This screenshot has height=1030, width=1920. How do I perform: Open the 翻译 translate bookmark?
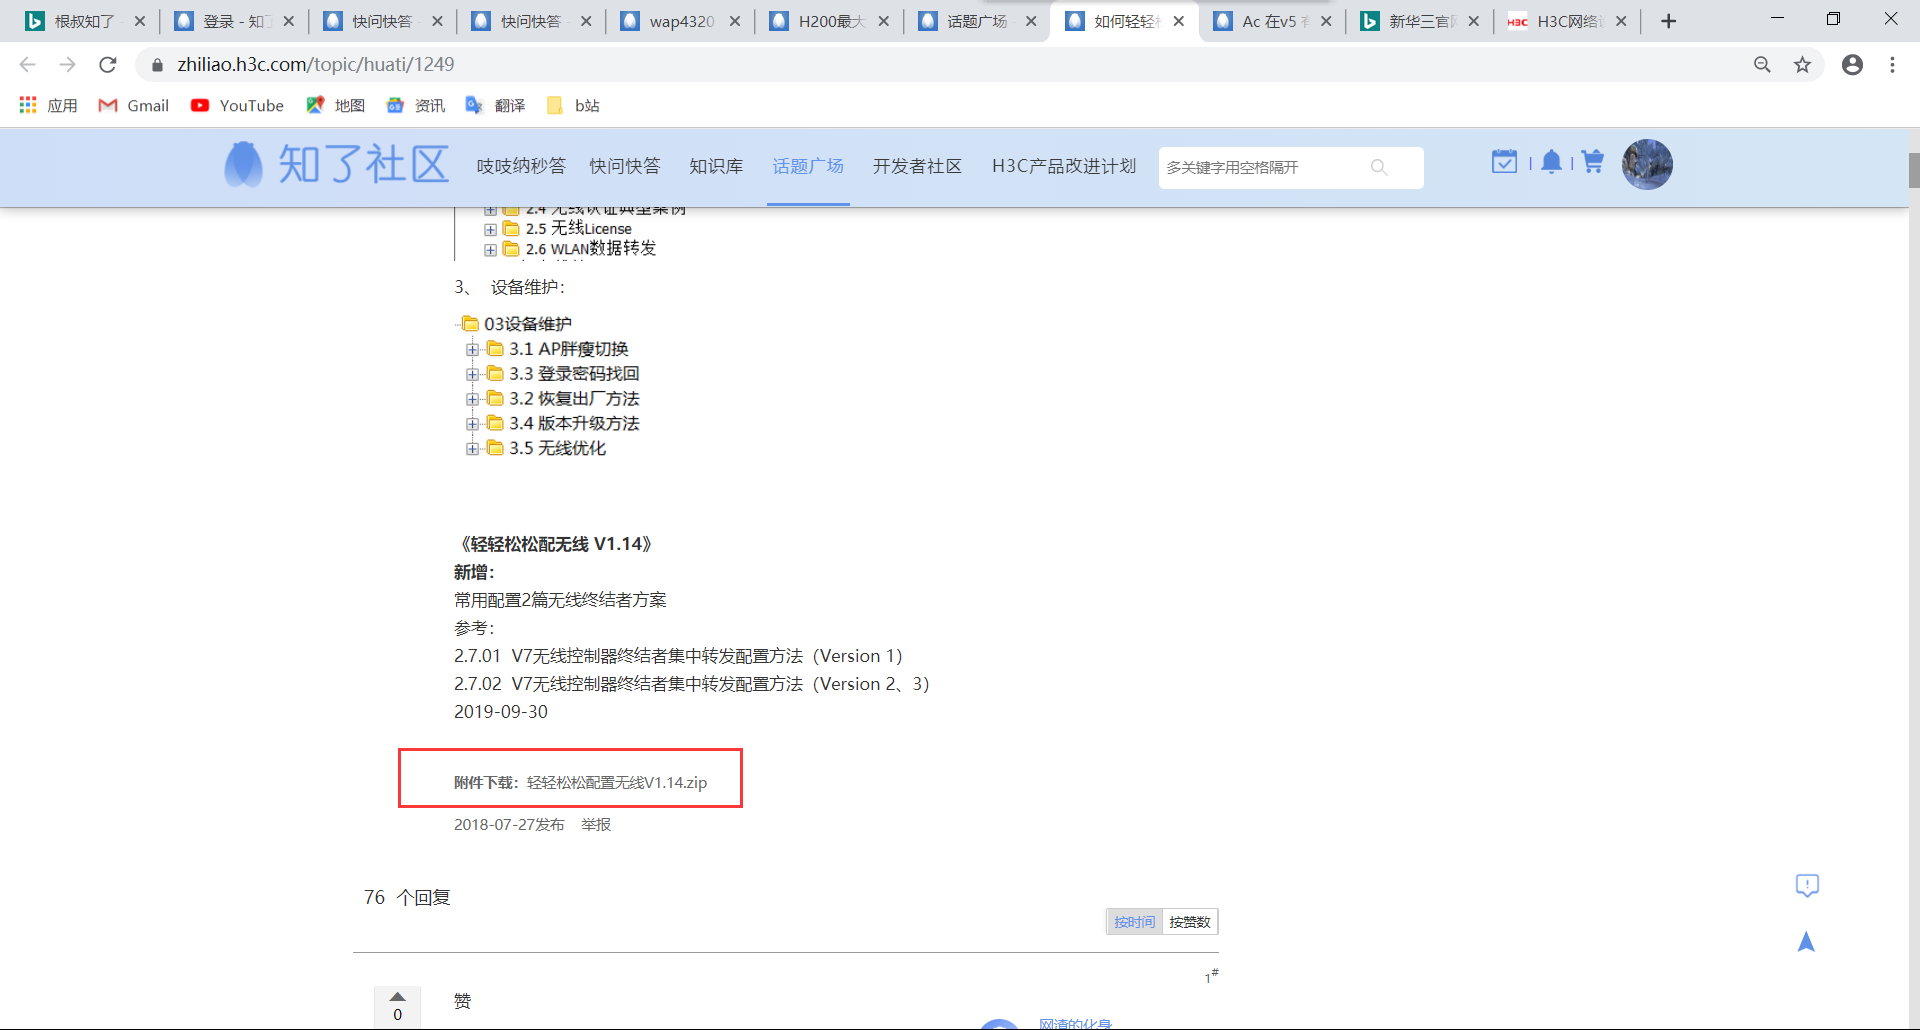pyautogui.click(x=495, y=105)
